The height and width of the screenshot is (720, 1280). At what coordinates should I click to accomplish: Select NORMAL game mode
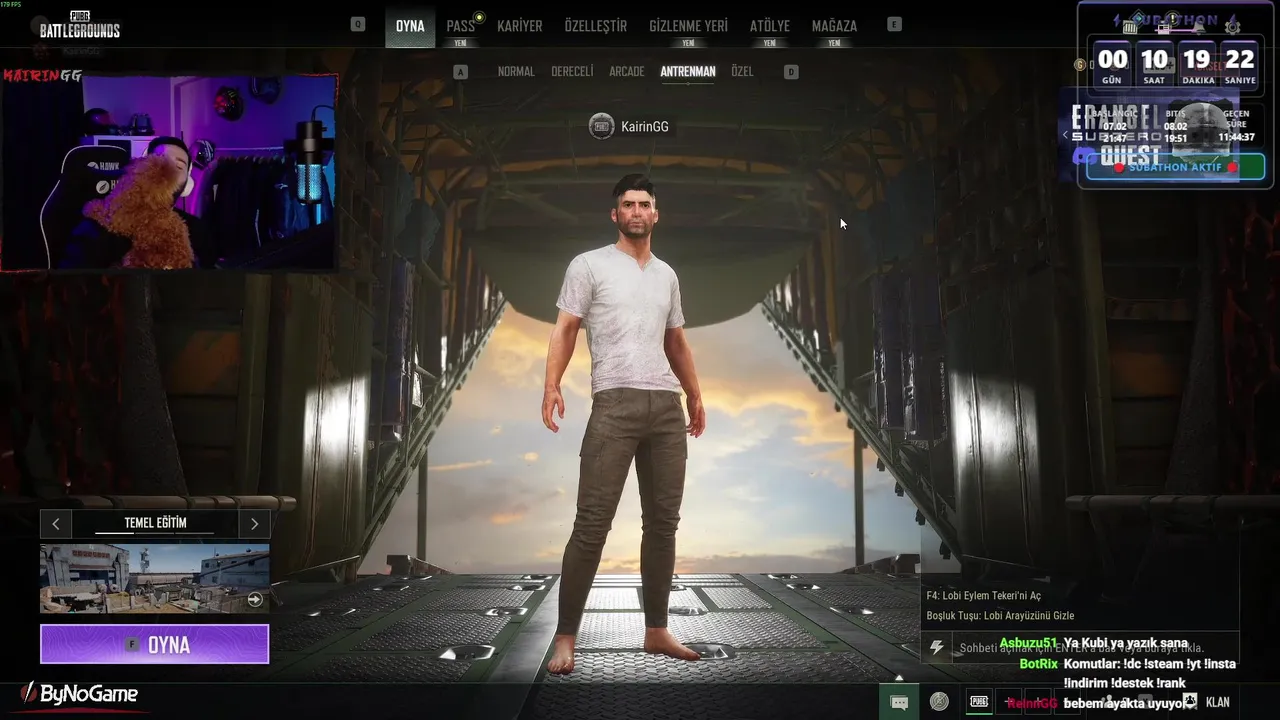[516, 72]
